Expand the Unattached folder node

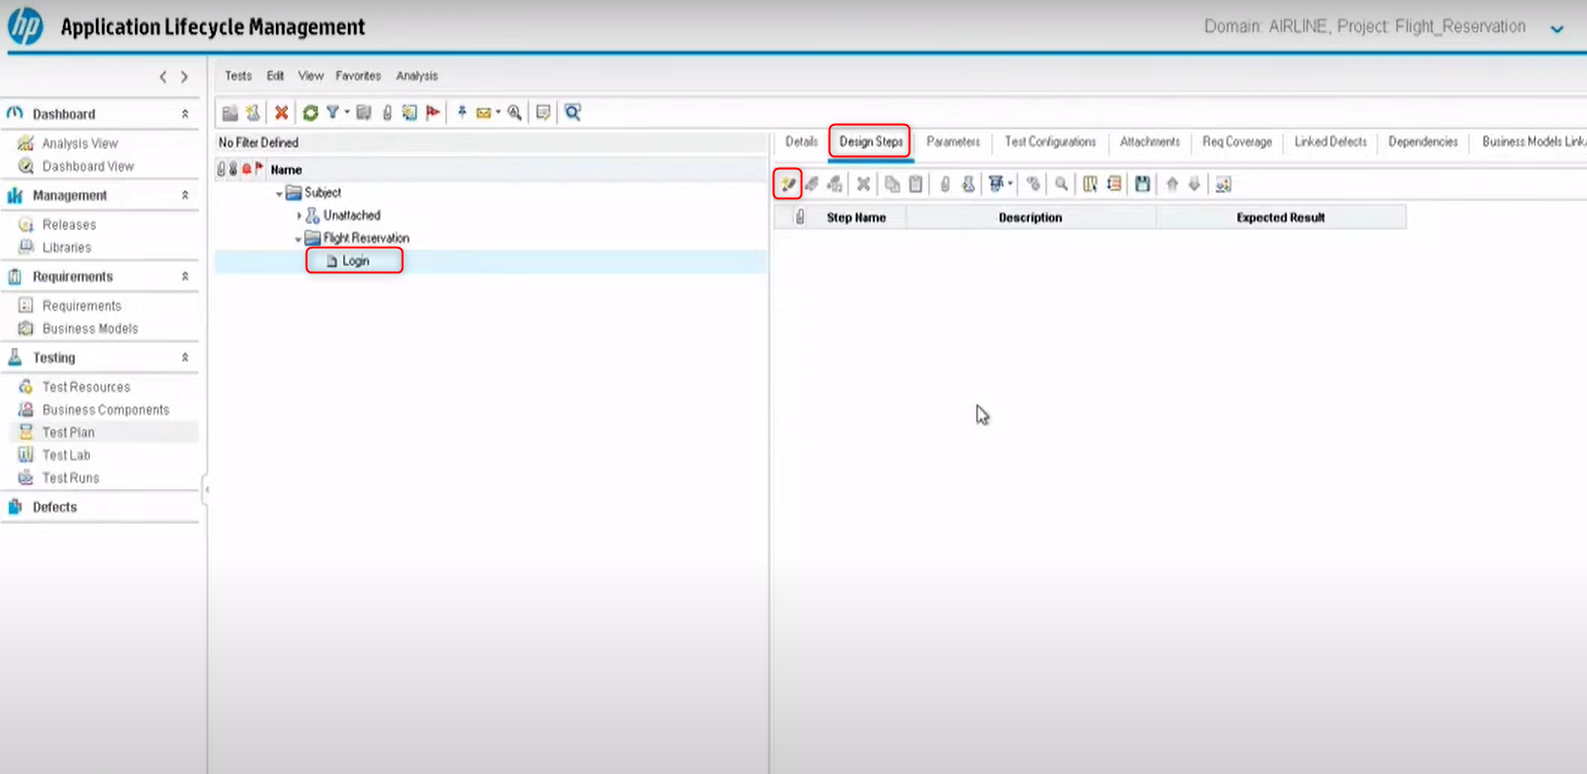tap(299, 216)
